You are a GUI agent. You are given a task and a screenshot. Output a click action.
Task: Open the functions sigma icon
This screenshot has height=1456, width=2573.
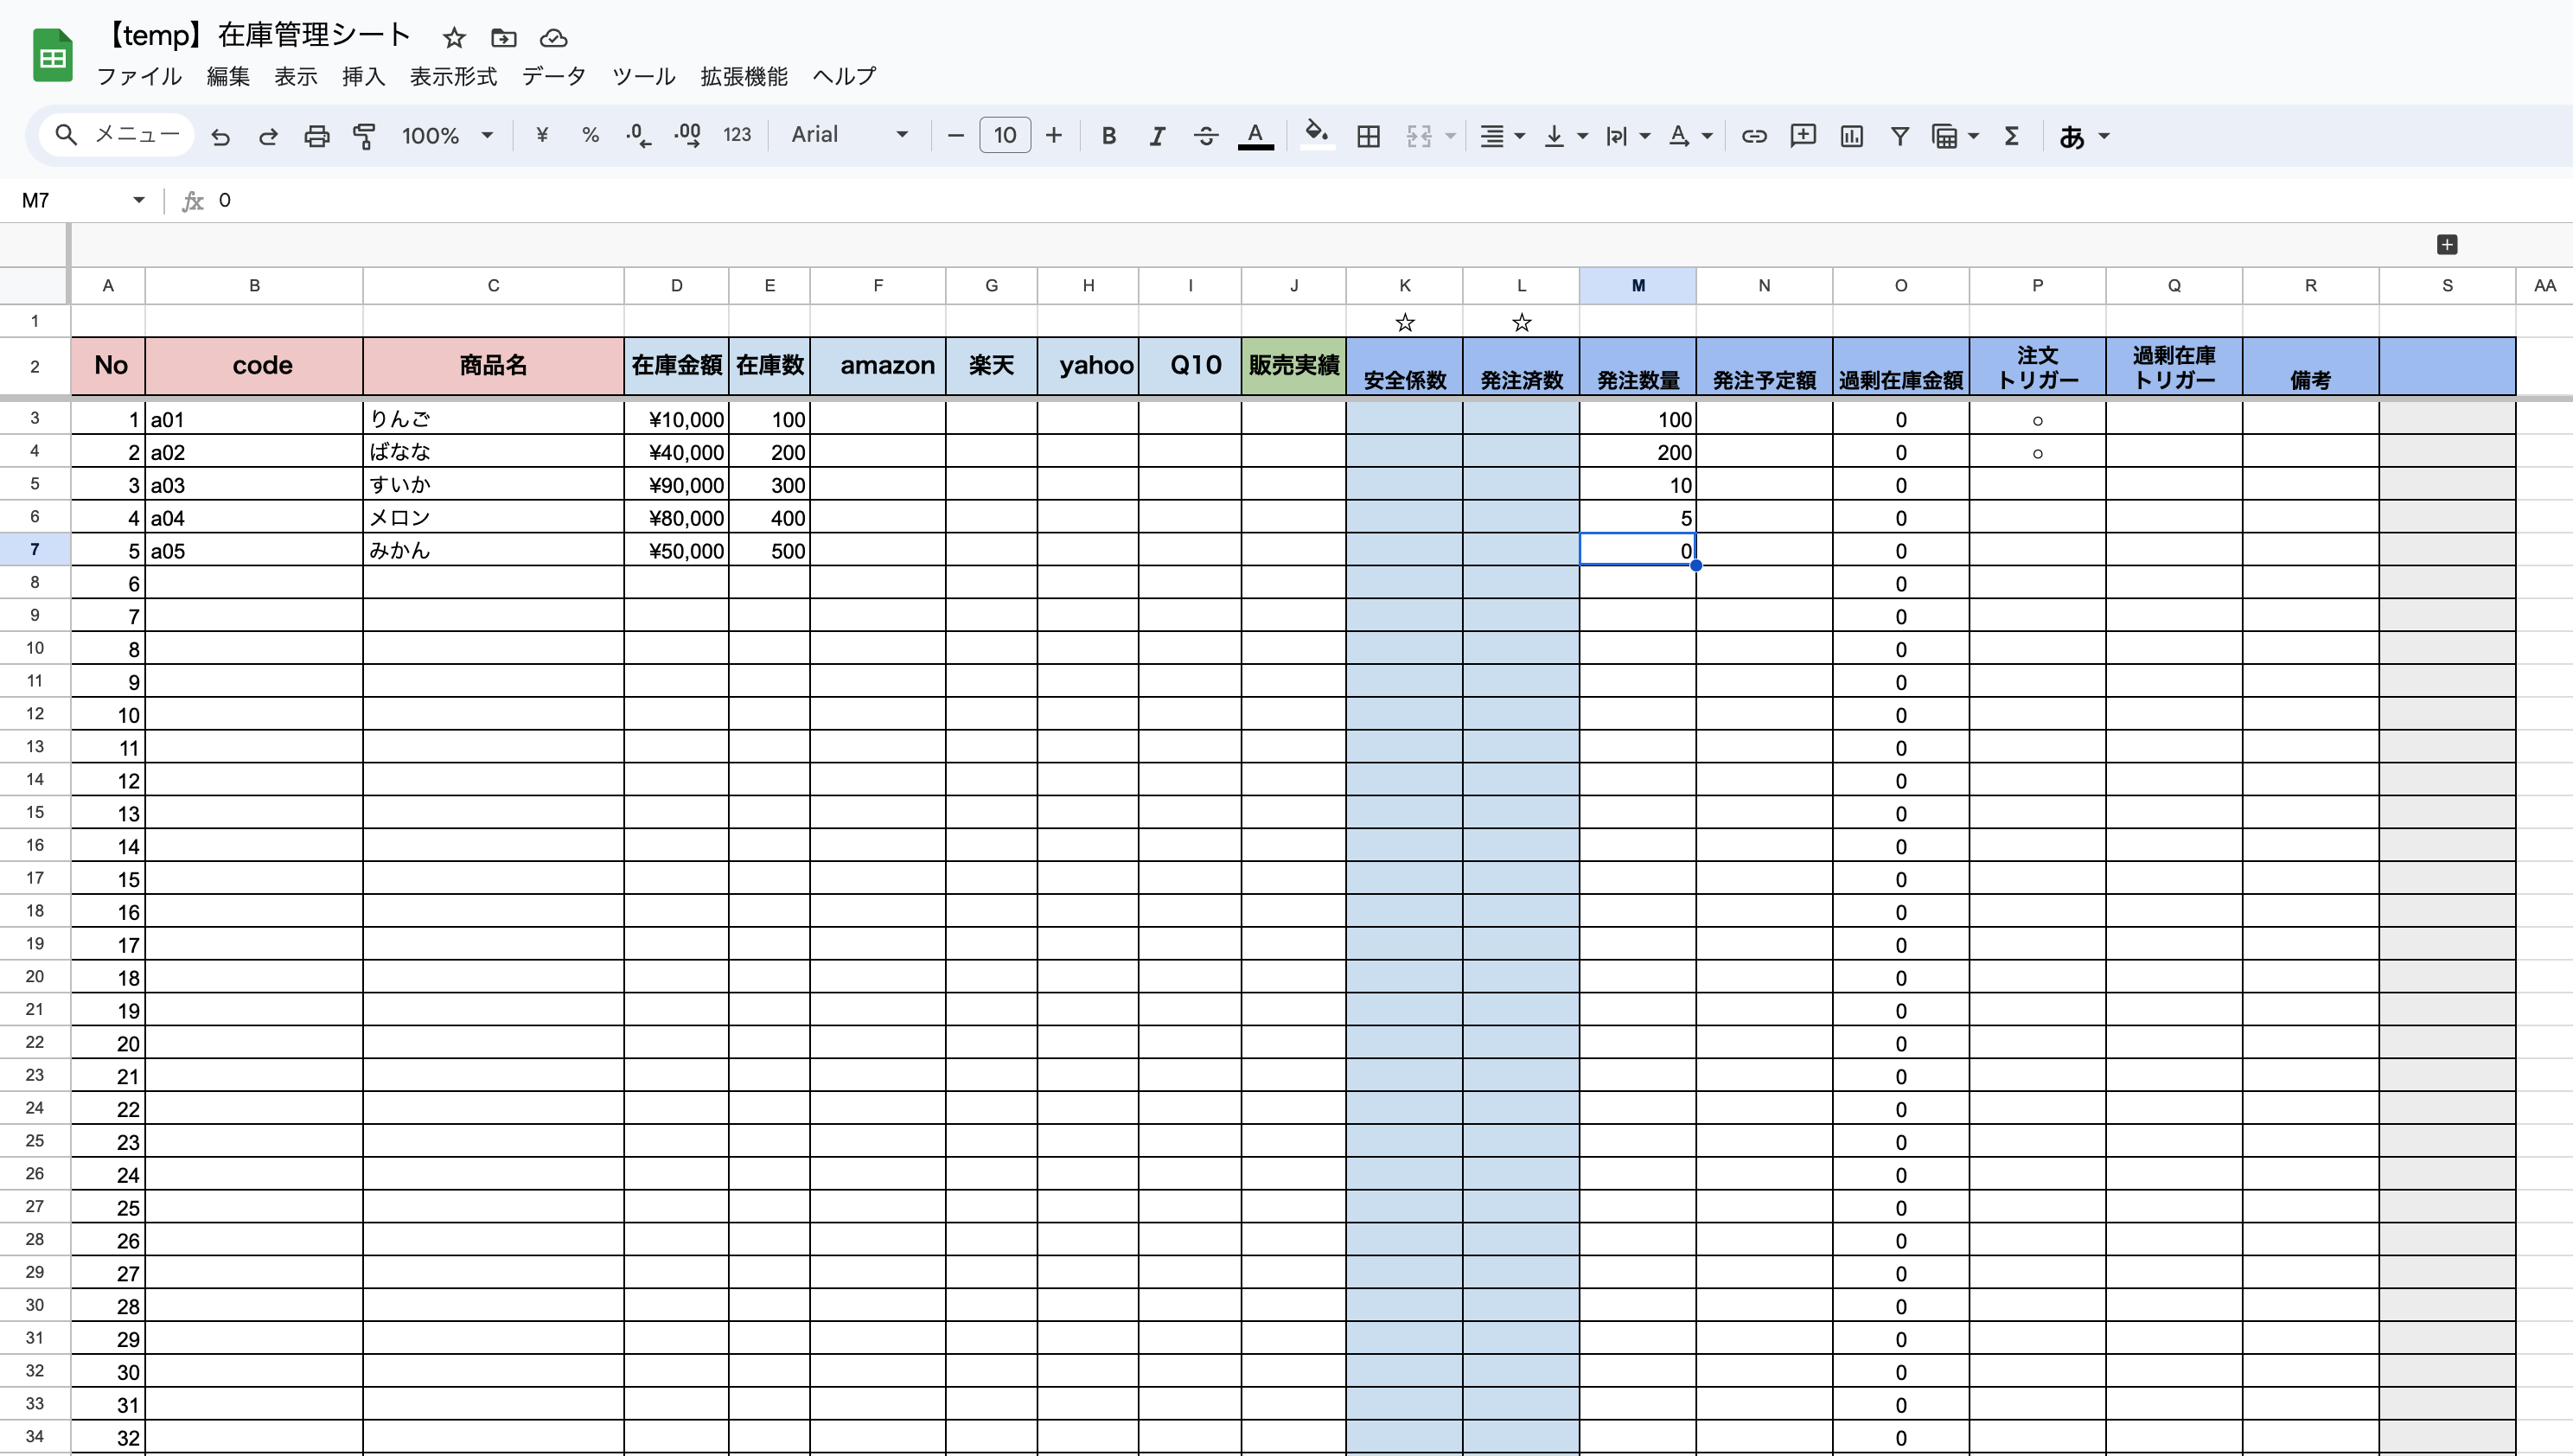pyautogui.click(x=2011, y=136)
